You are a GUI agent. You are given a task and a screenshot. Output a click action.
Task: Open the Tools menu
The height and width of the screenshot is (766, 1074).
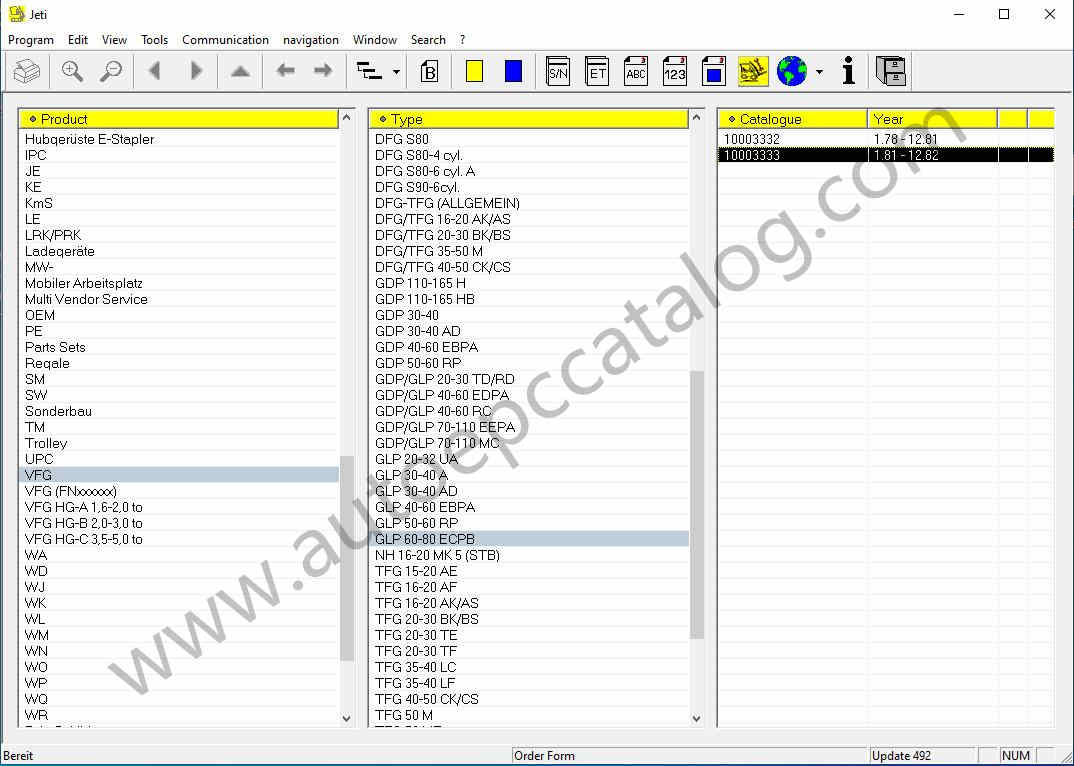[154, 40]
